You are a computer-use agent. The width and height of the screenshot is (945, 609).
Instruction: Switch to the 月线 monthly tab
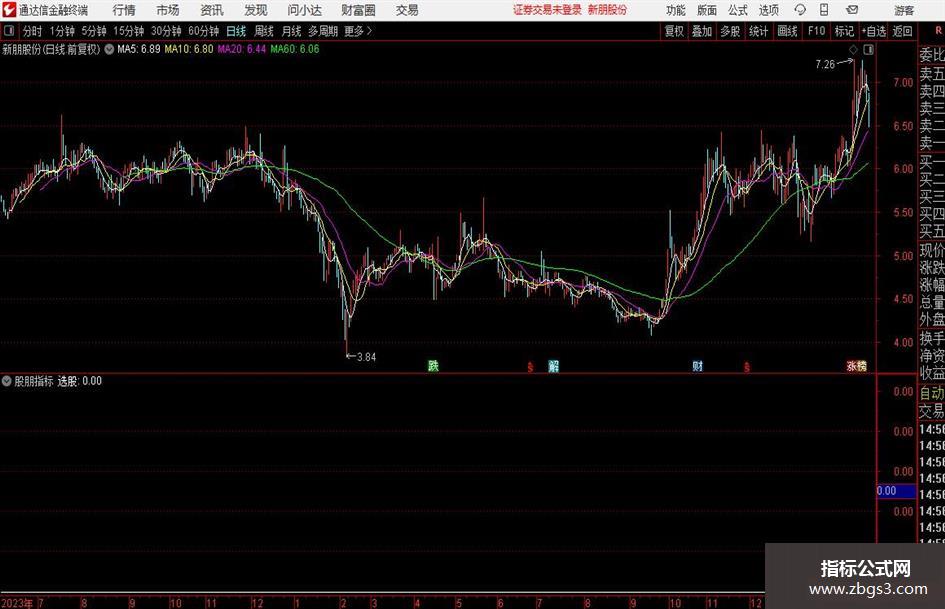291,31
